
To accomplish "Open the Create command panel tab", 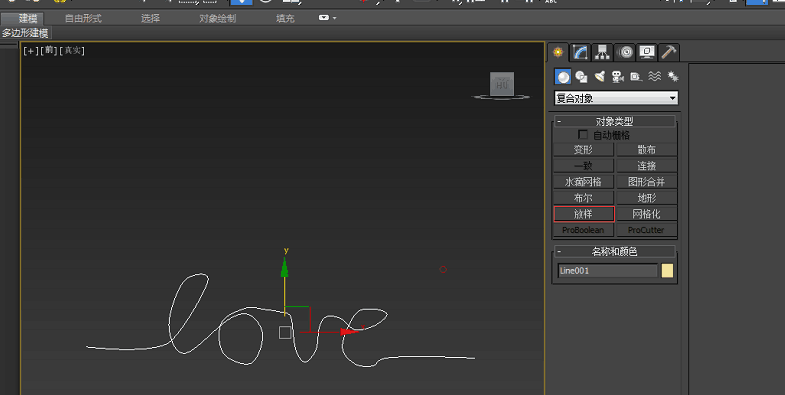I will tap(558, 52).
